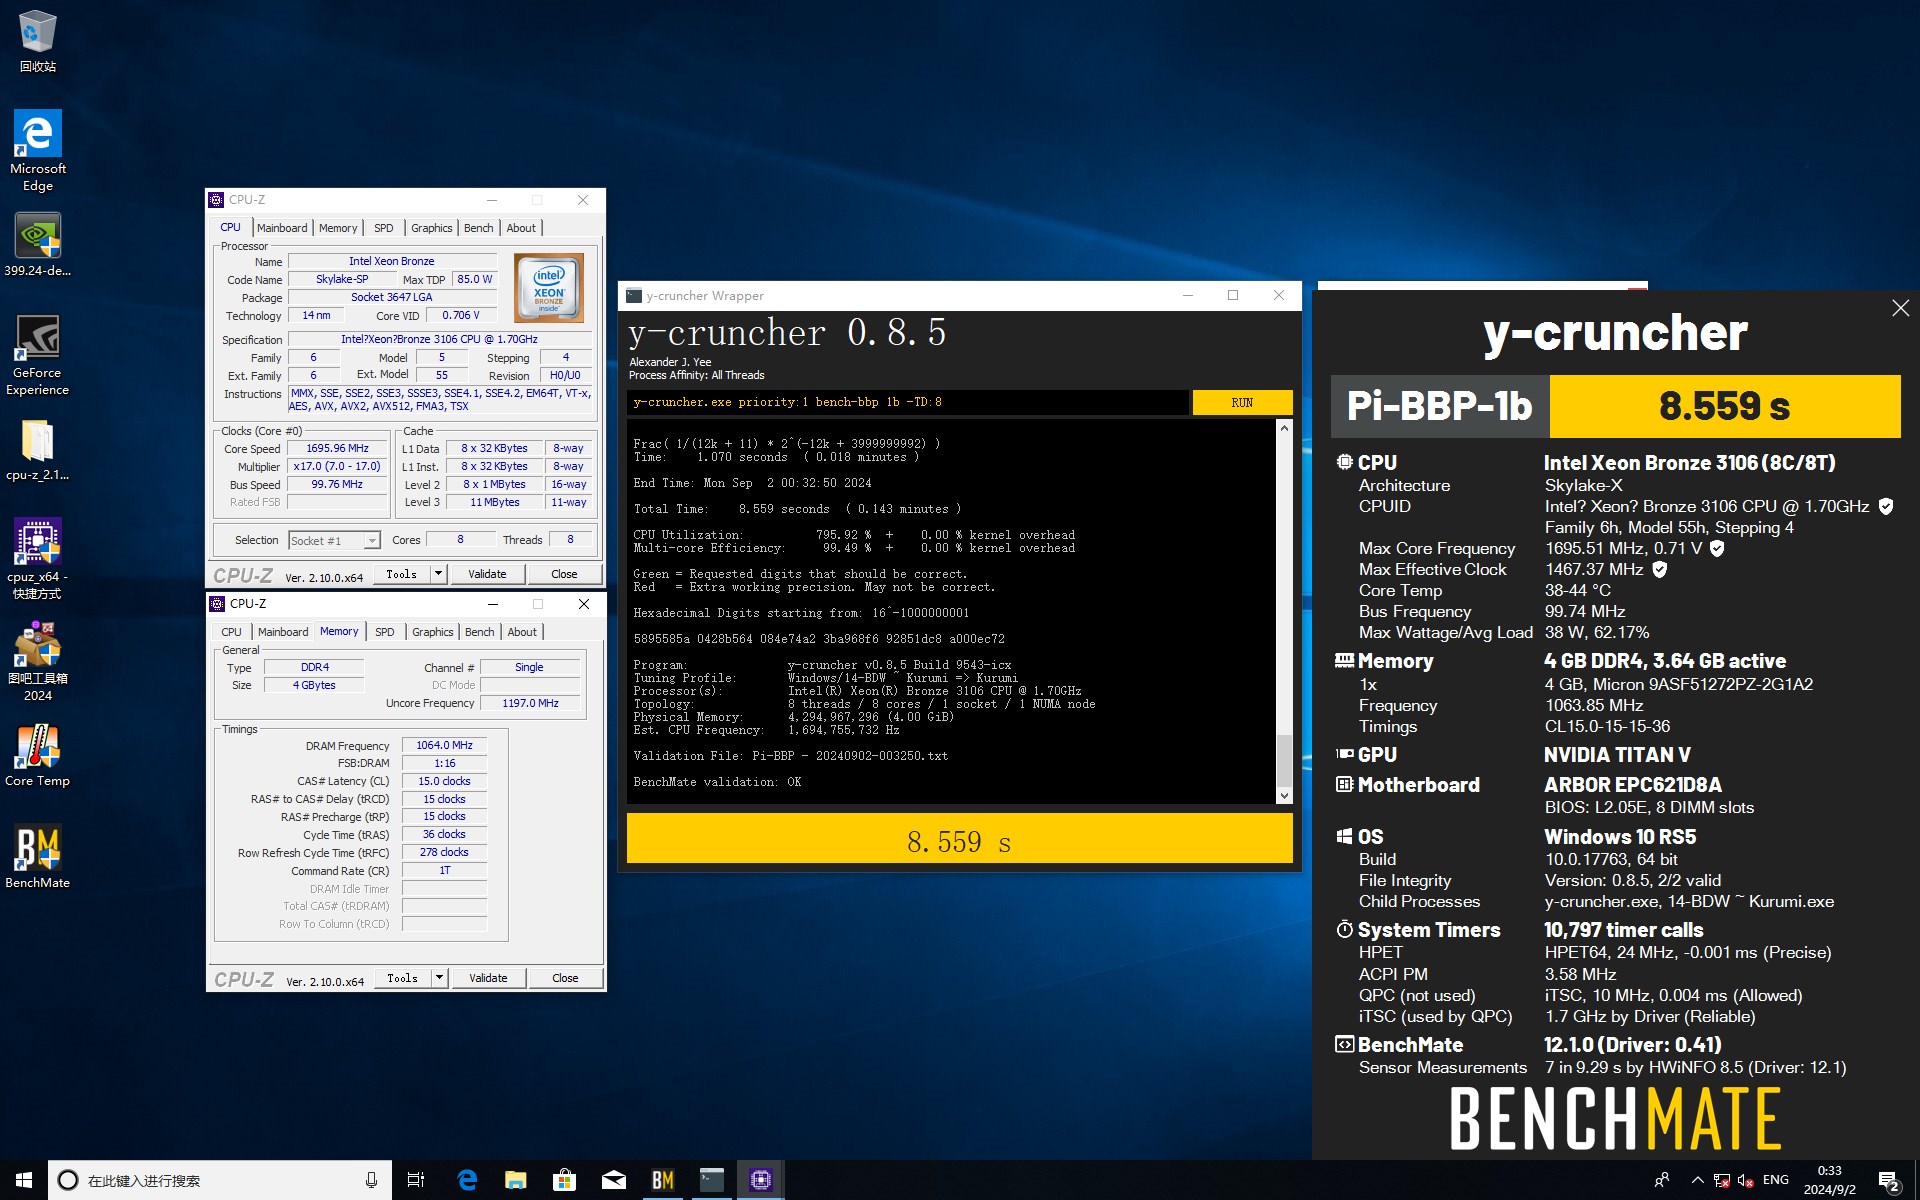Click the Pi-BBP-1b label in BenchMate

pos(1439,406)
